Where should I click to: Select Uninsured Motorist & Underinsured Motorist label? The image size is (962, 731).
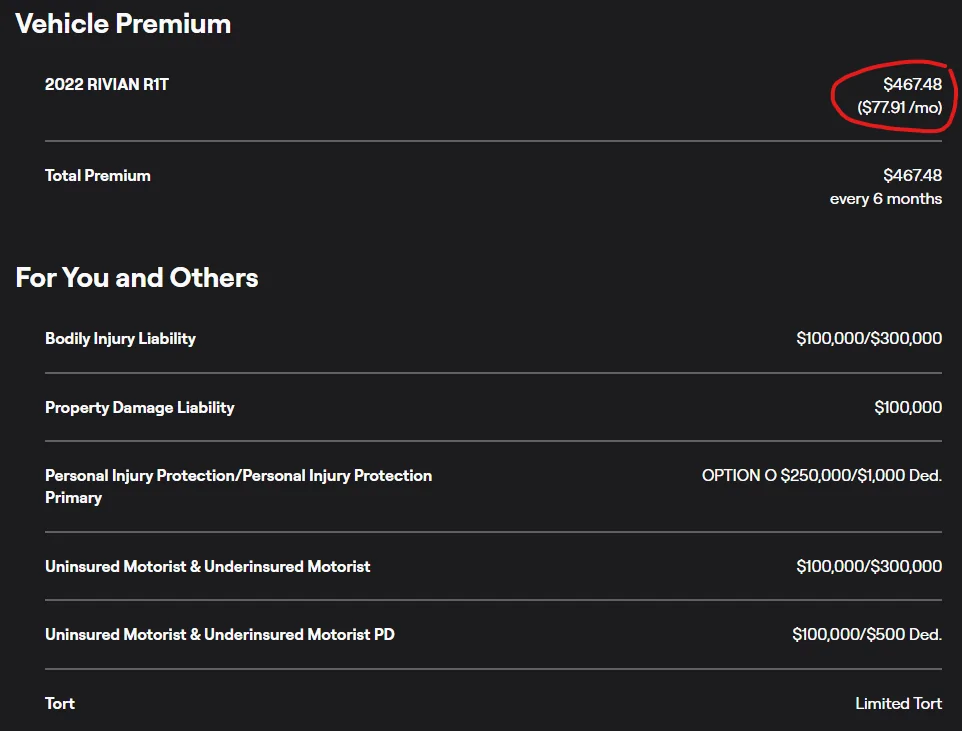point(207,567)
